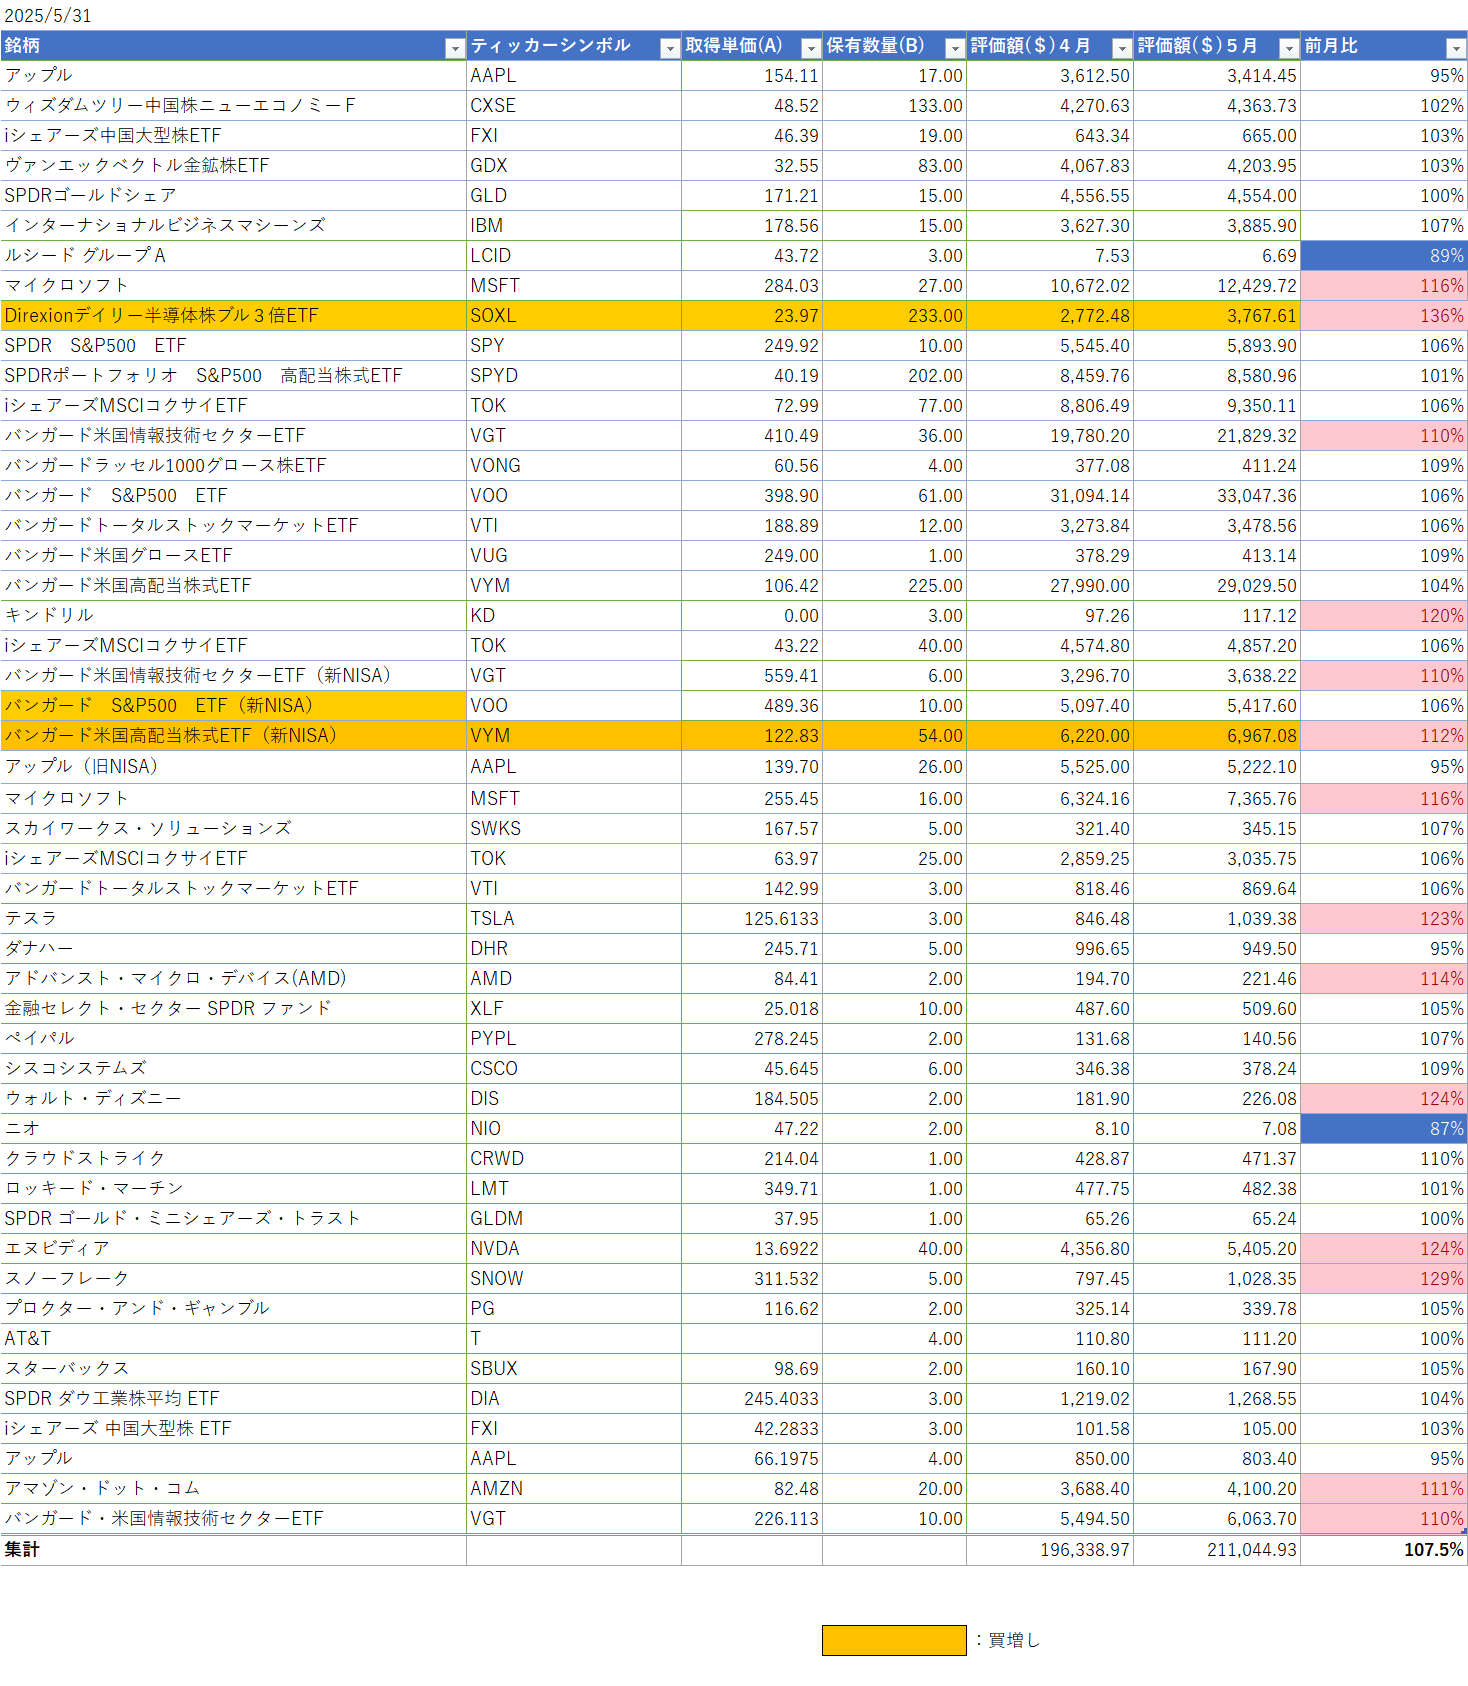Open the 銘柄 column filter dropdown
The width and height of the screenshot is (1468, 1686).
pos(455,48)
